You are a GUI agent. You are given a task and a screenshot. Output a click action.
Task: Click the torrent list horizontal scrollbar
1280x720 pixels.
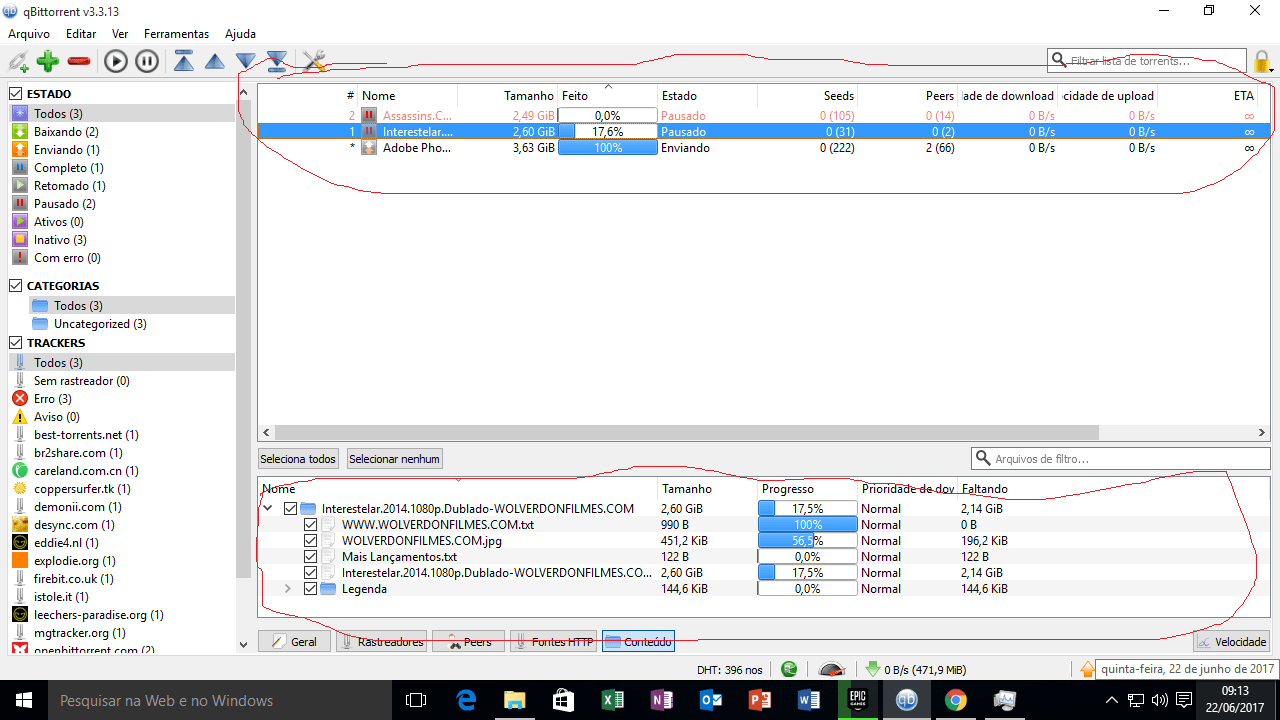pos(685,433)
